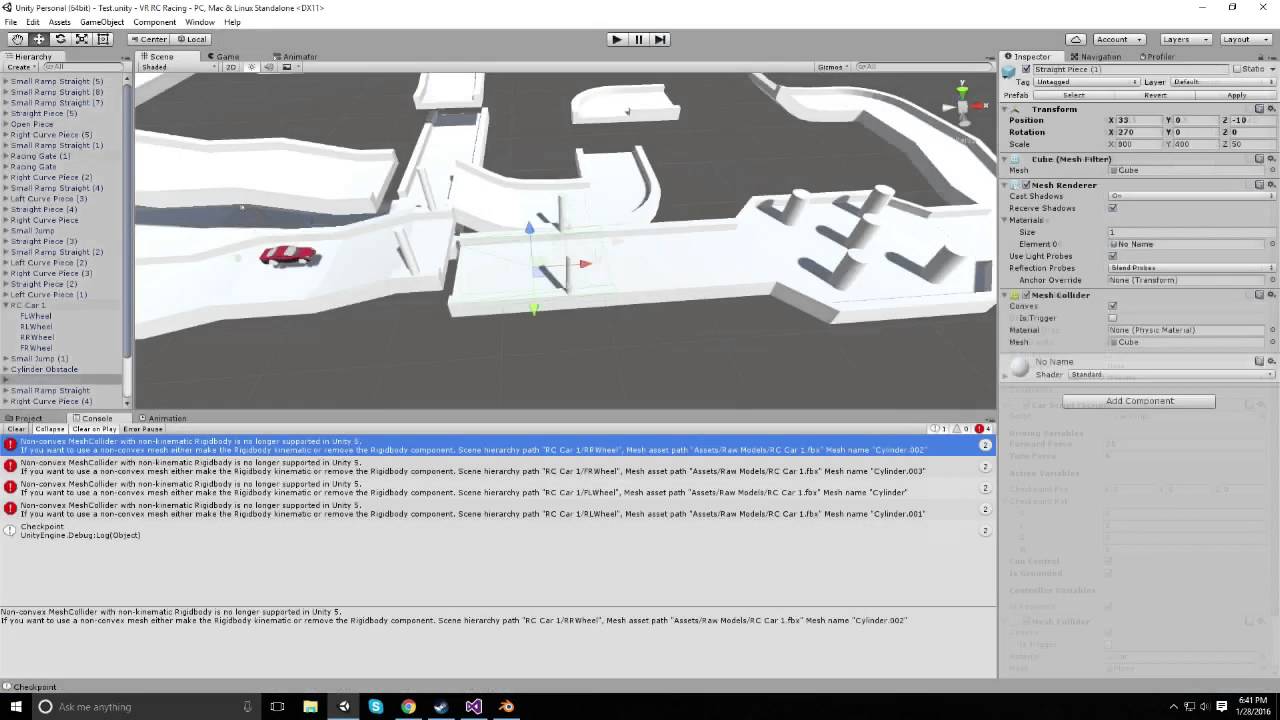
Task: Toggle Collapse in Console
Action: click(50, 429)
